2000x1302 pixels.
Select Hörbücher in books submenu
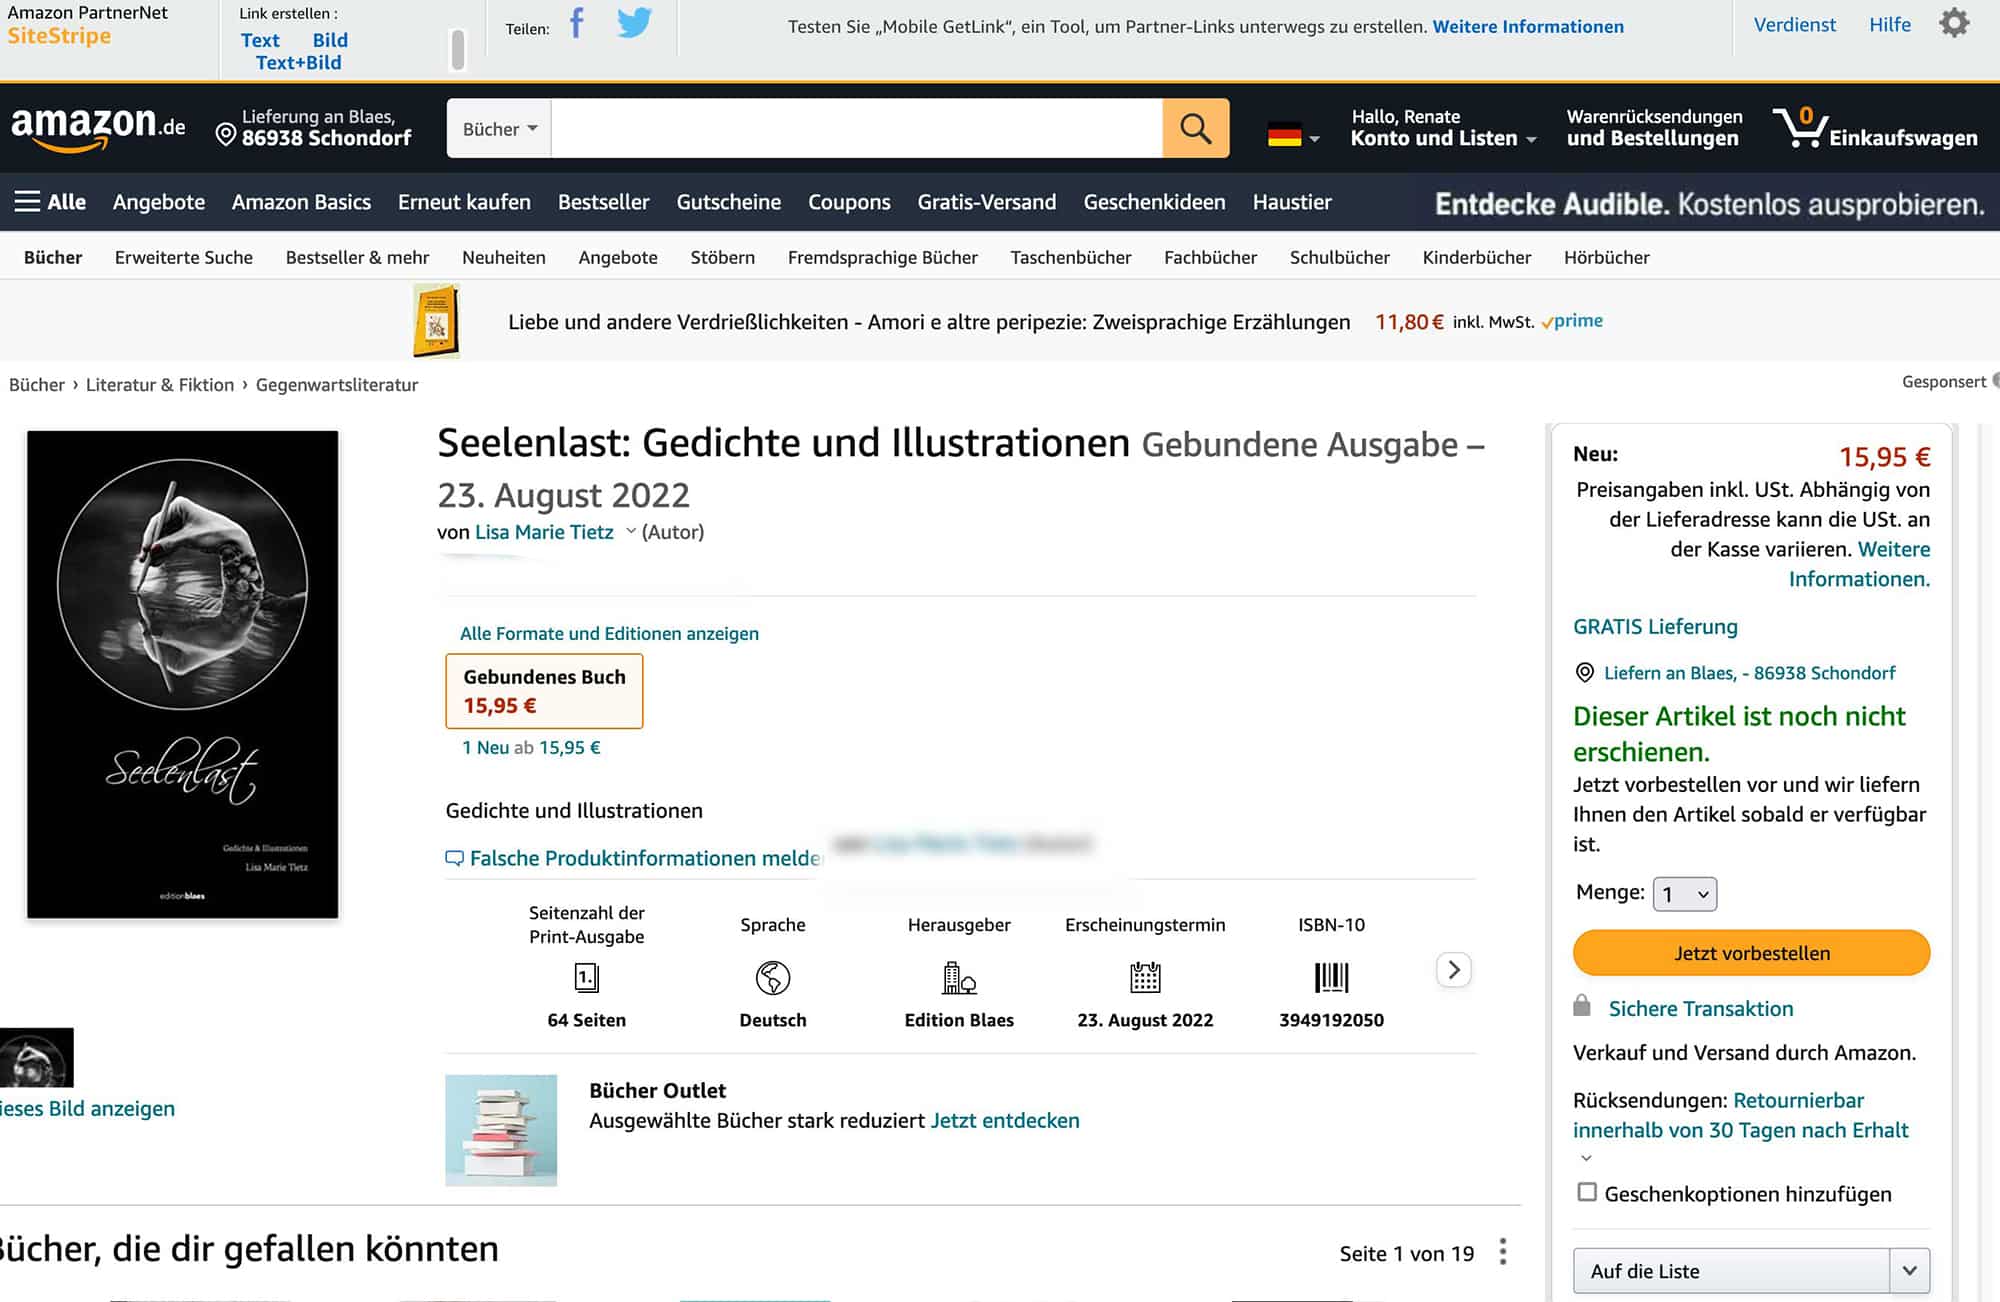(x=1607, y=258)
